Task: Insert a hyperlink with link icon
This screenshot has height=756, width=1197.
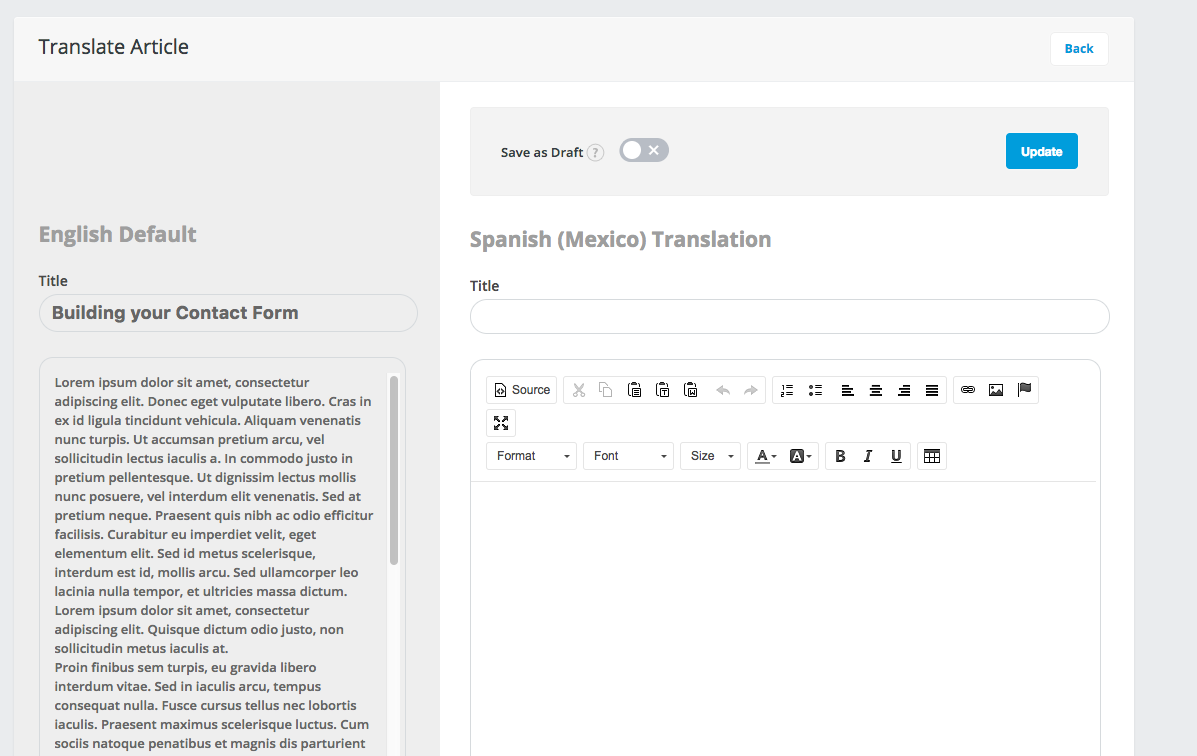Action: pyautogui.click(x=968, y=390)
